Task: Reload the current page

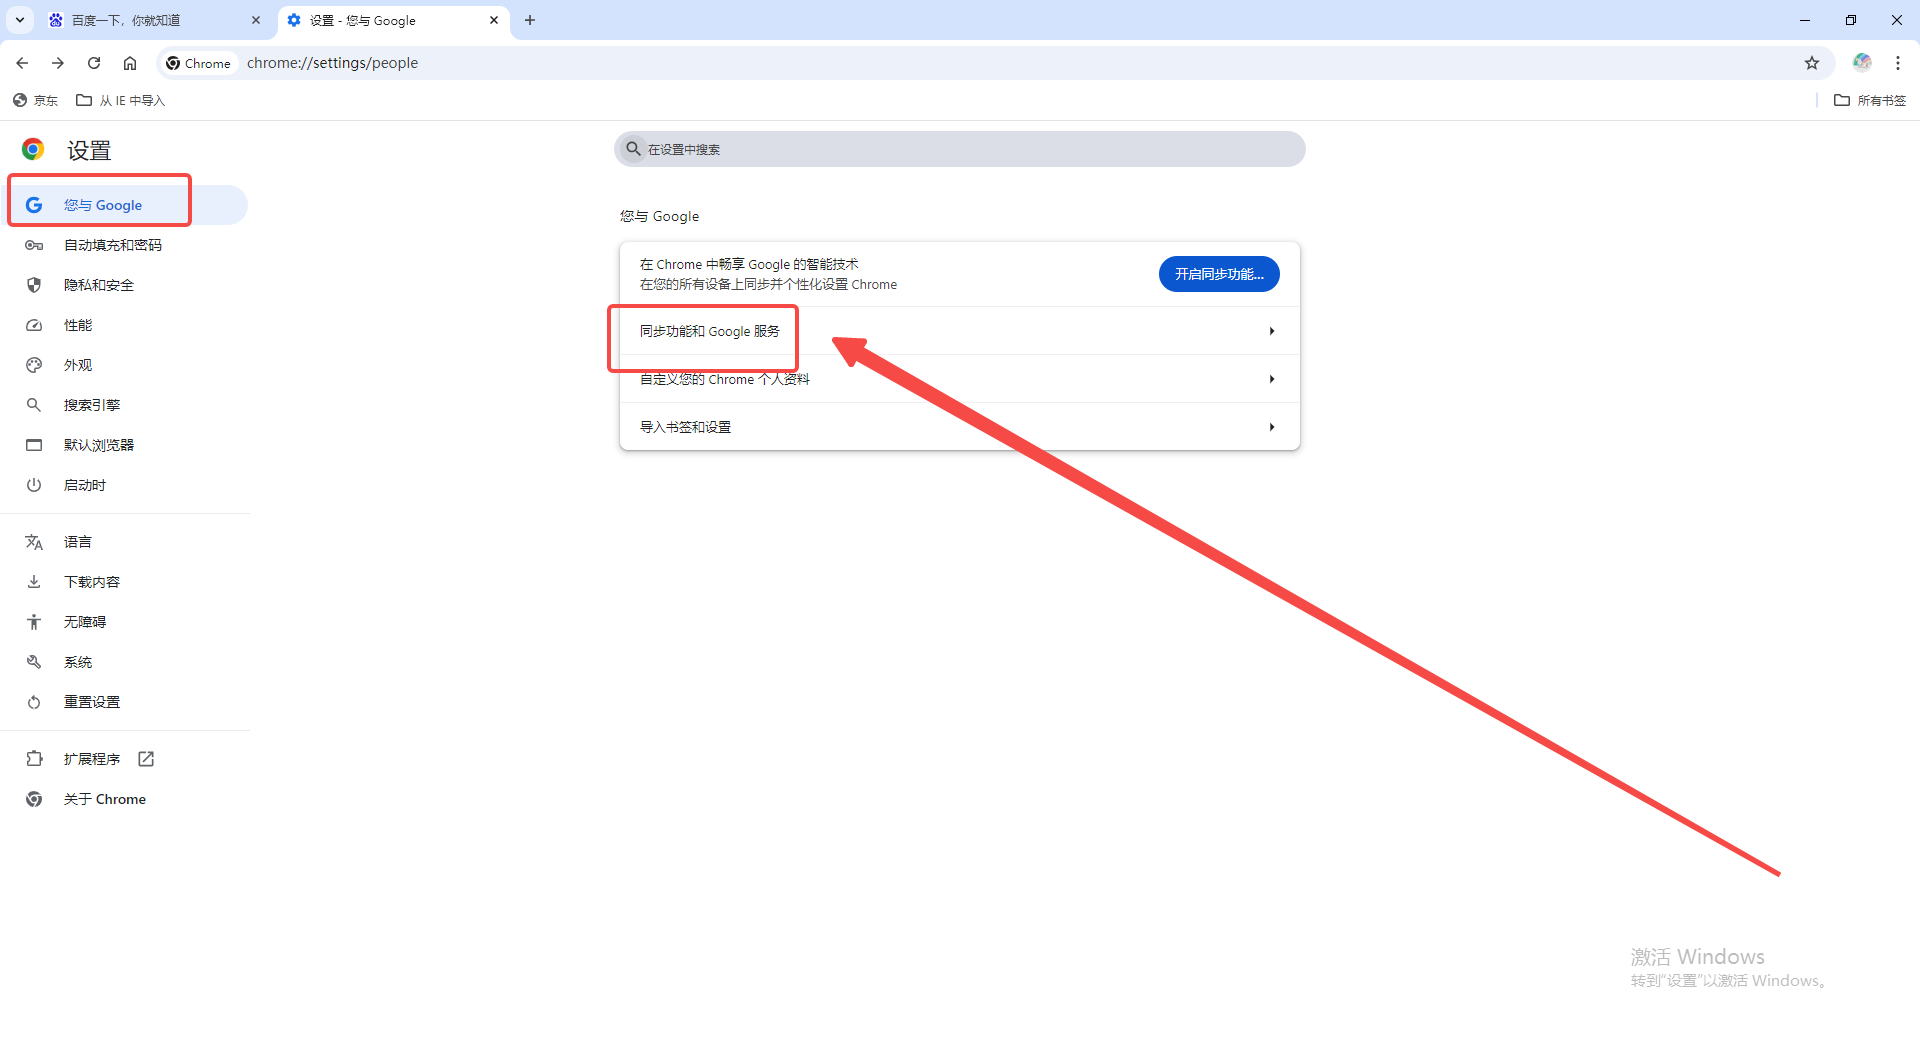Action: [94, 63]
